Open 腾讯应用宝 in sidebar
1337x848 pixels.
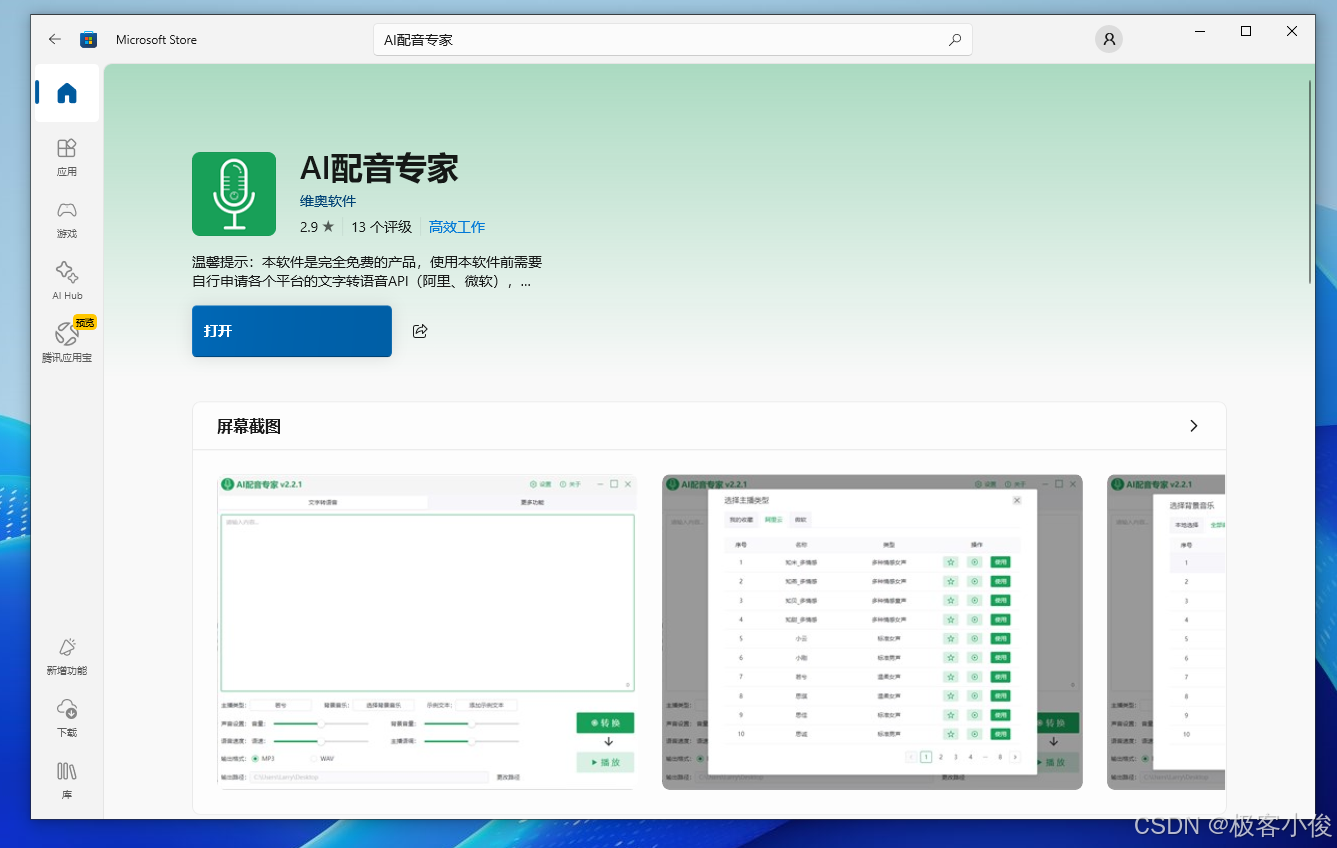67,342
